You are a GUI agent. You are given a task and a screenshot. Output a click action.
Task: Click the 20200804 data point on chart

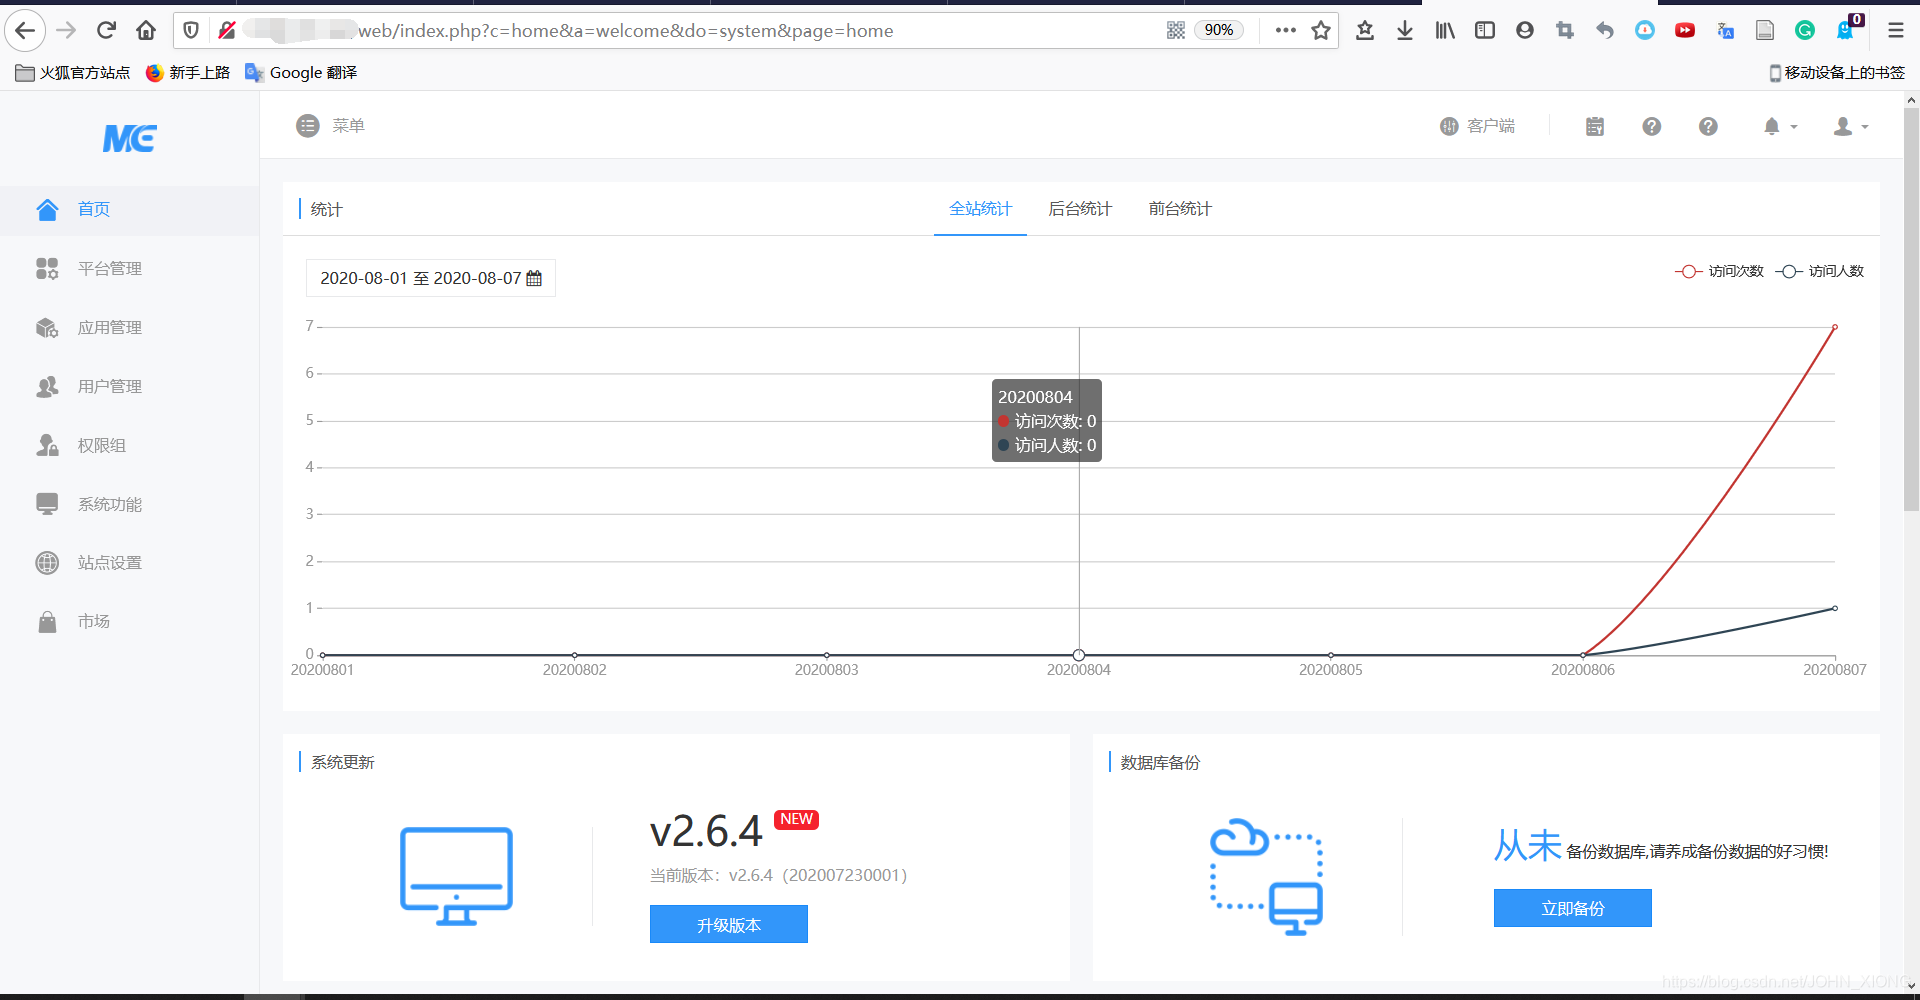[1079, 655]
